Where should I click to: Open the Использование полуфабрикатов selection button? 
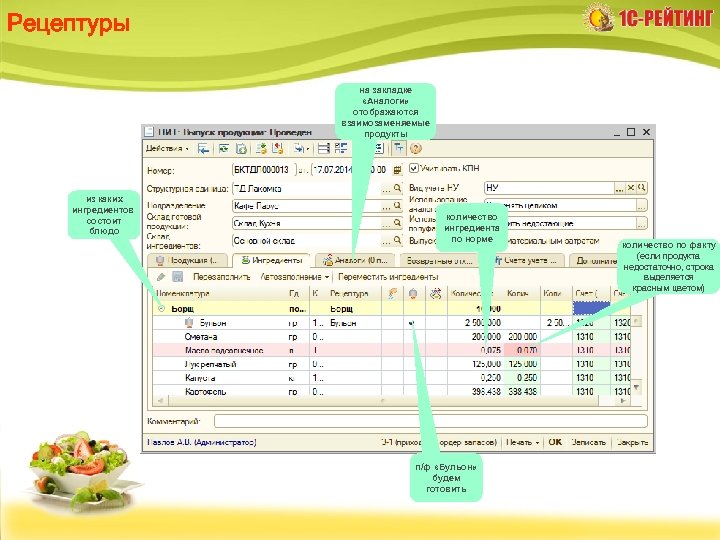coord(641,224)
